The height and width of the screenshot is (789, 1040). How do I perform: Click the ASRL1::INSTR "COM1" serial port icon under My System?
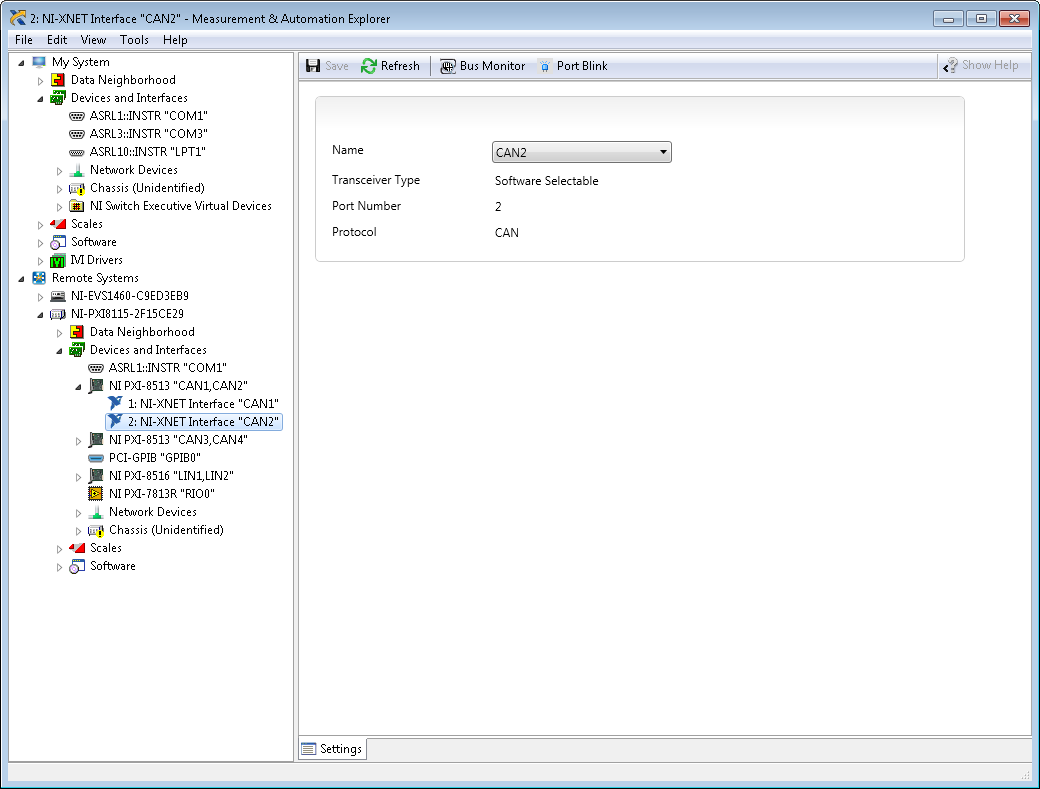(x=77, y=116)
